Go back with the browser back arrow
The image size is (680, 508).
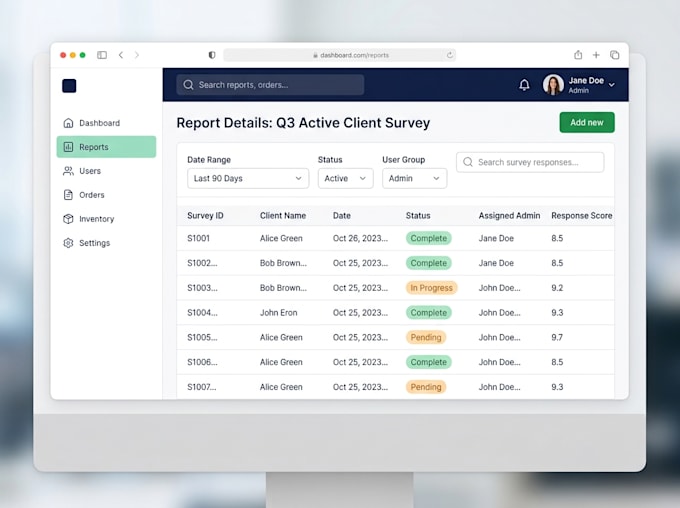click(121, 55)
